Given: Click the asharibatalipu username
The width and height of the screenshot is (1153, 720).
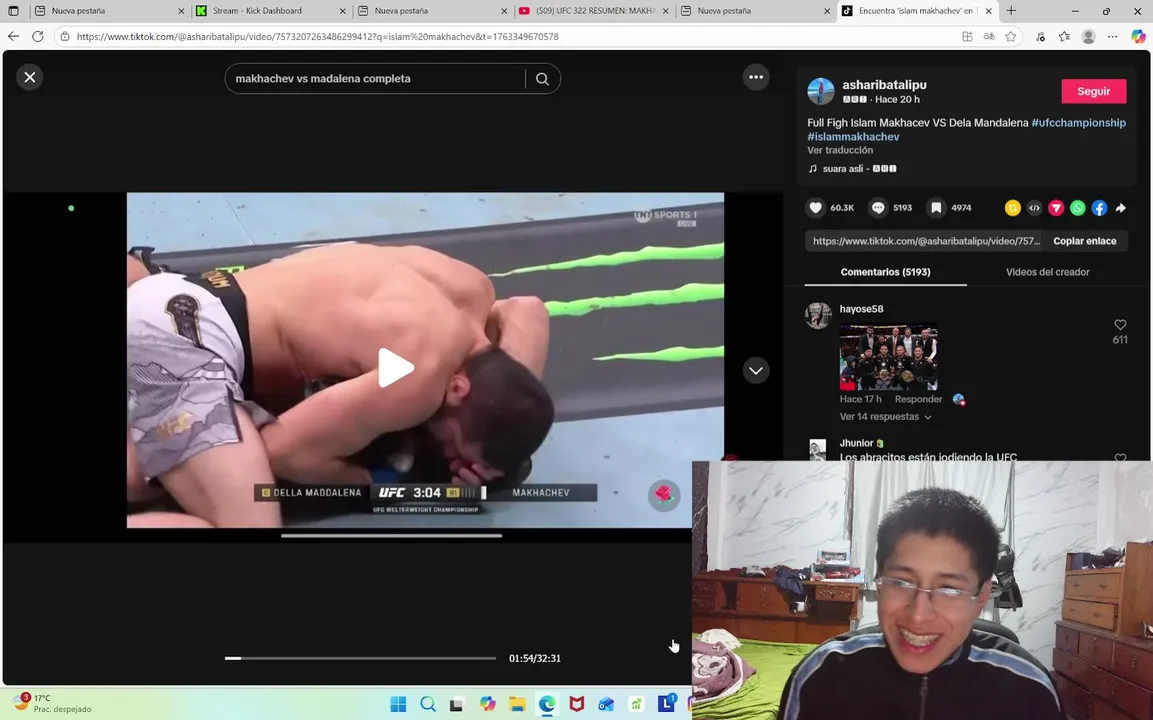Looking at the screenshot, I should [x=884, y=85].
